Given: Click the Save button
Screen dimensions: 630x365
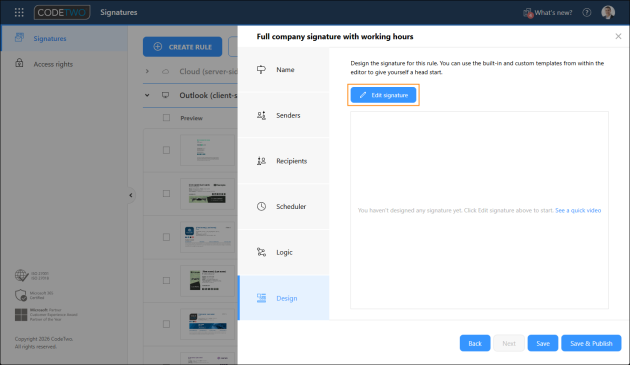Looking at the screenshot, I should (x=543, y=343).
